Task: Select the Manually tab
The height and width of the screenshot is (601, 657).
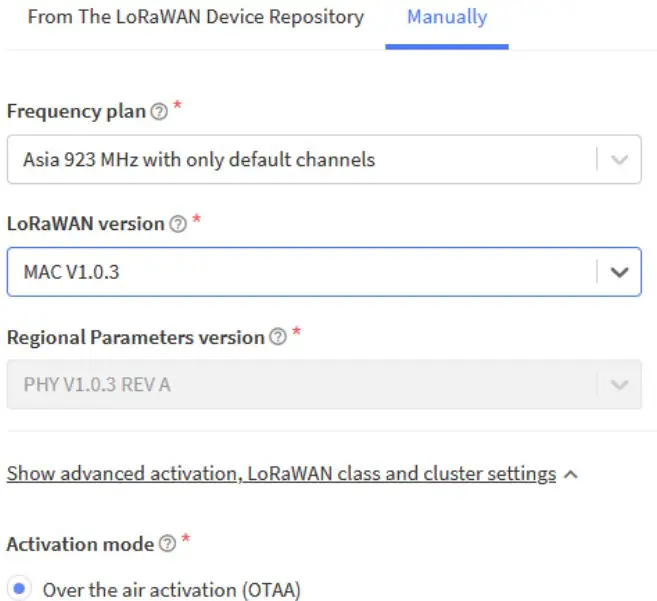Action: 447,18
